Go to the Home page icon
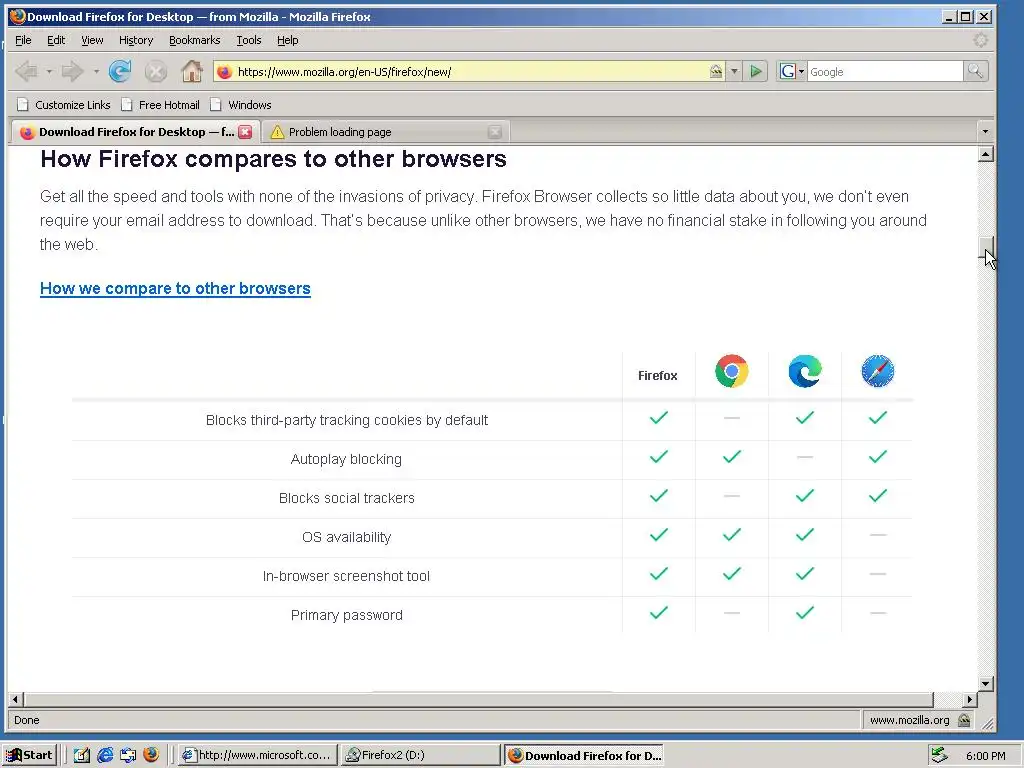 point(191,71)
